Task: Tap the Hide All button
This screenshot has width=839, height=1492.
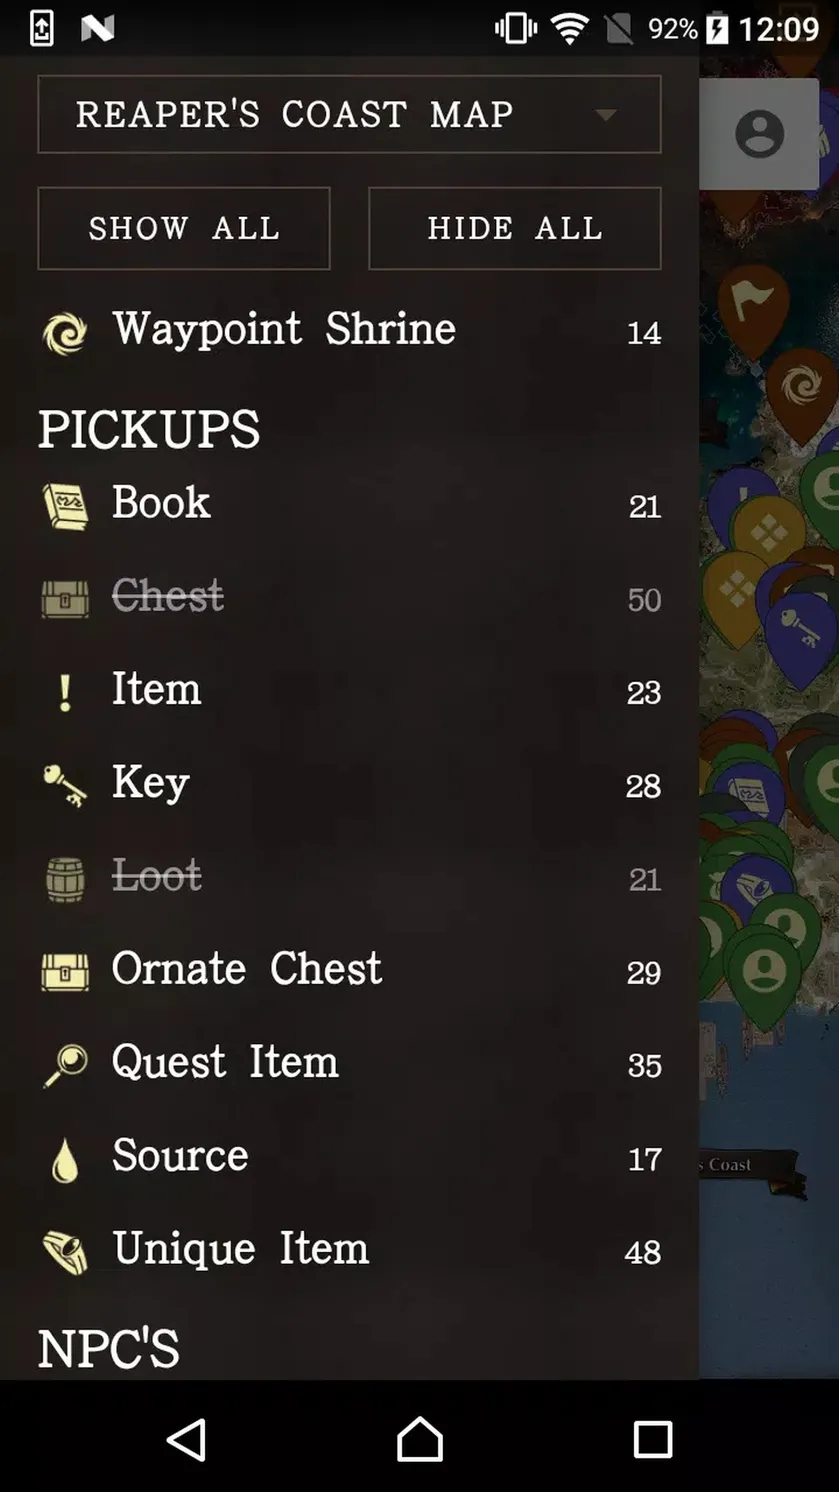Action: tap(515, 228)
